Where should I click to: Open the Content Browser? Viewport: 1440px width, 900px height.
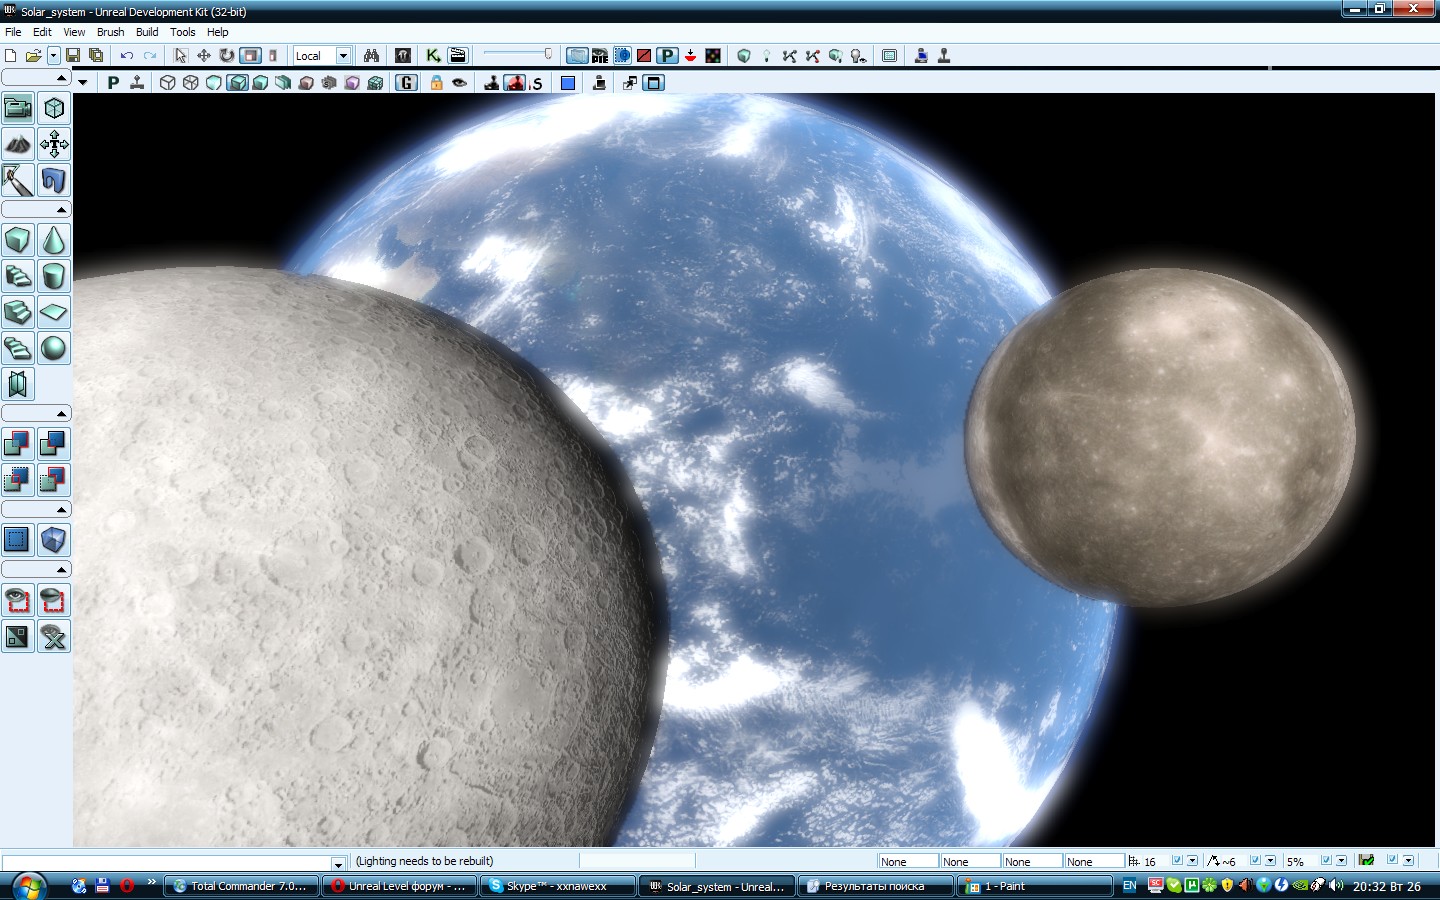pos(403,56)
